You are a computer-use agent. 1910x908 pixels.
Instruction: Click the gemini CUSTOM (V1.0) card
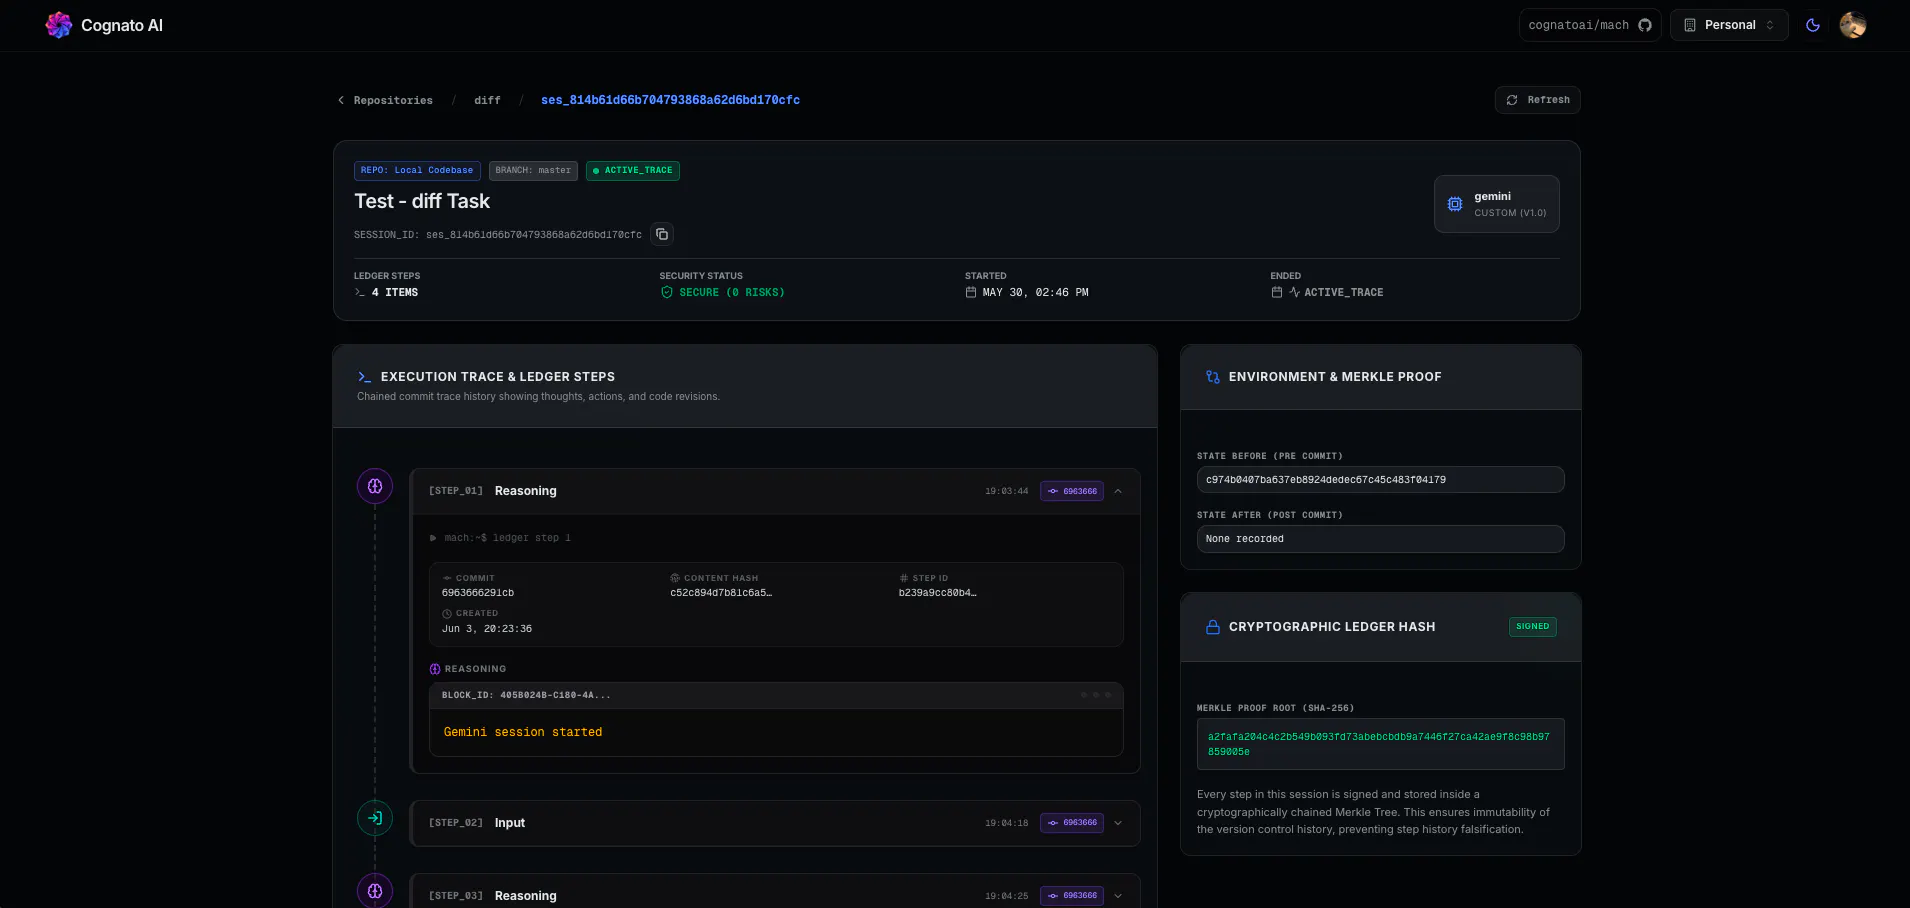pos(1496,204)
